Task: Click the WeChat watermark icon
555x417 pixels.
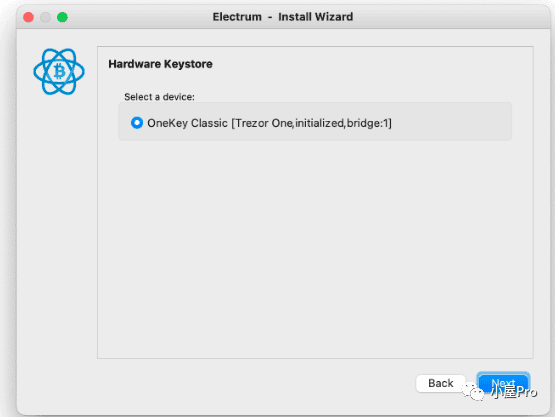Action: (x=473, y=391)
